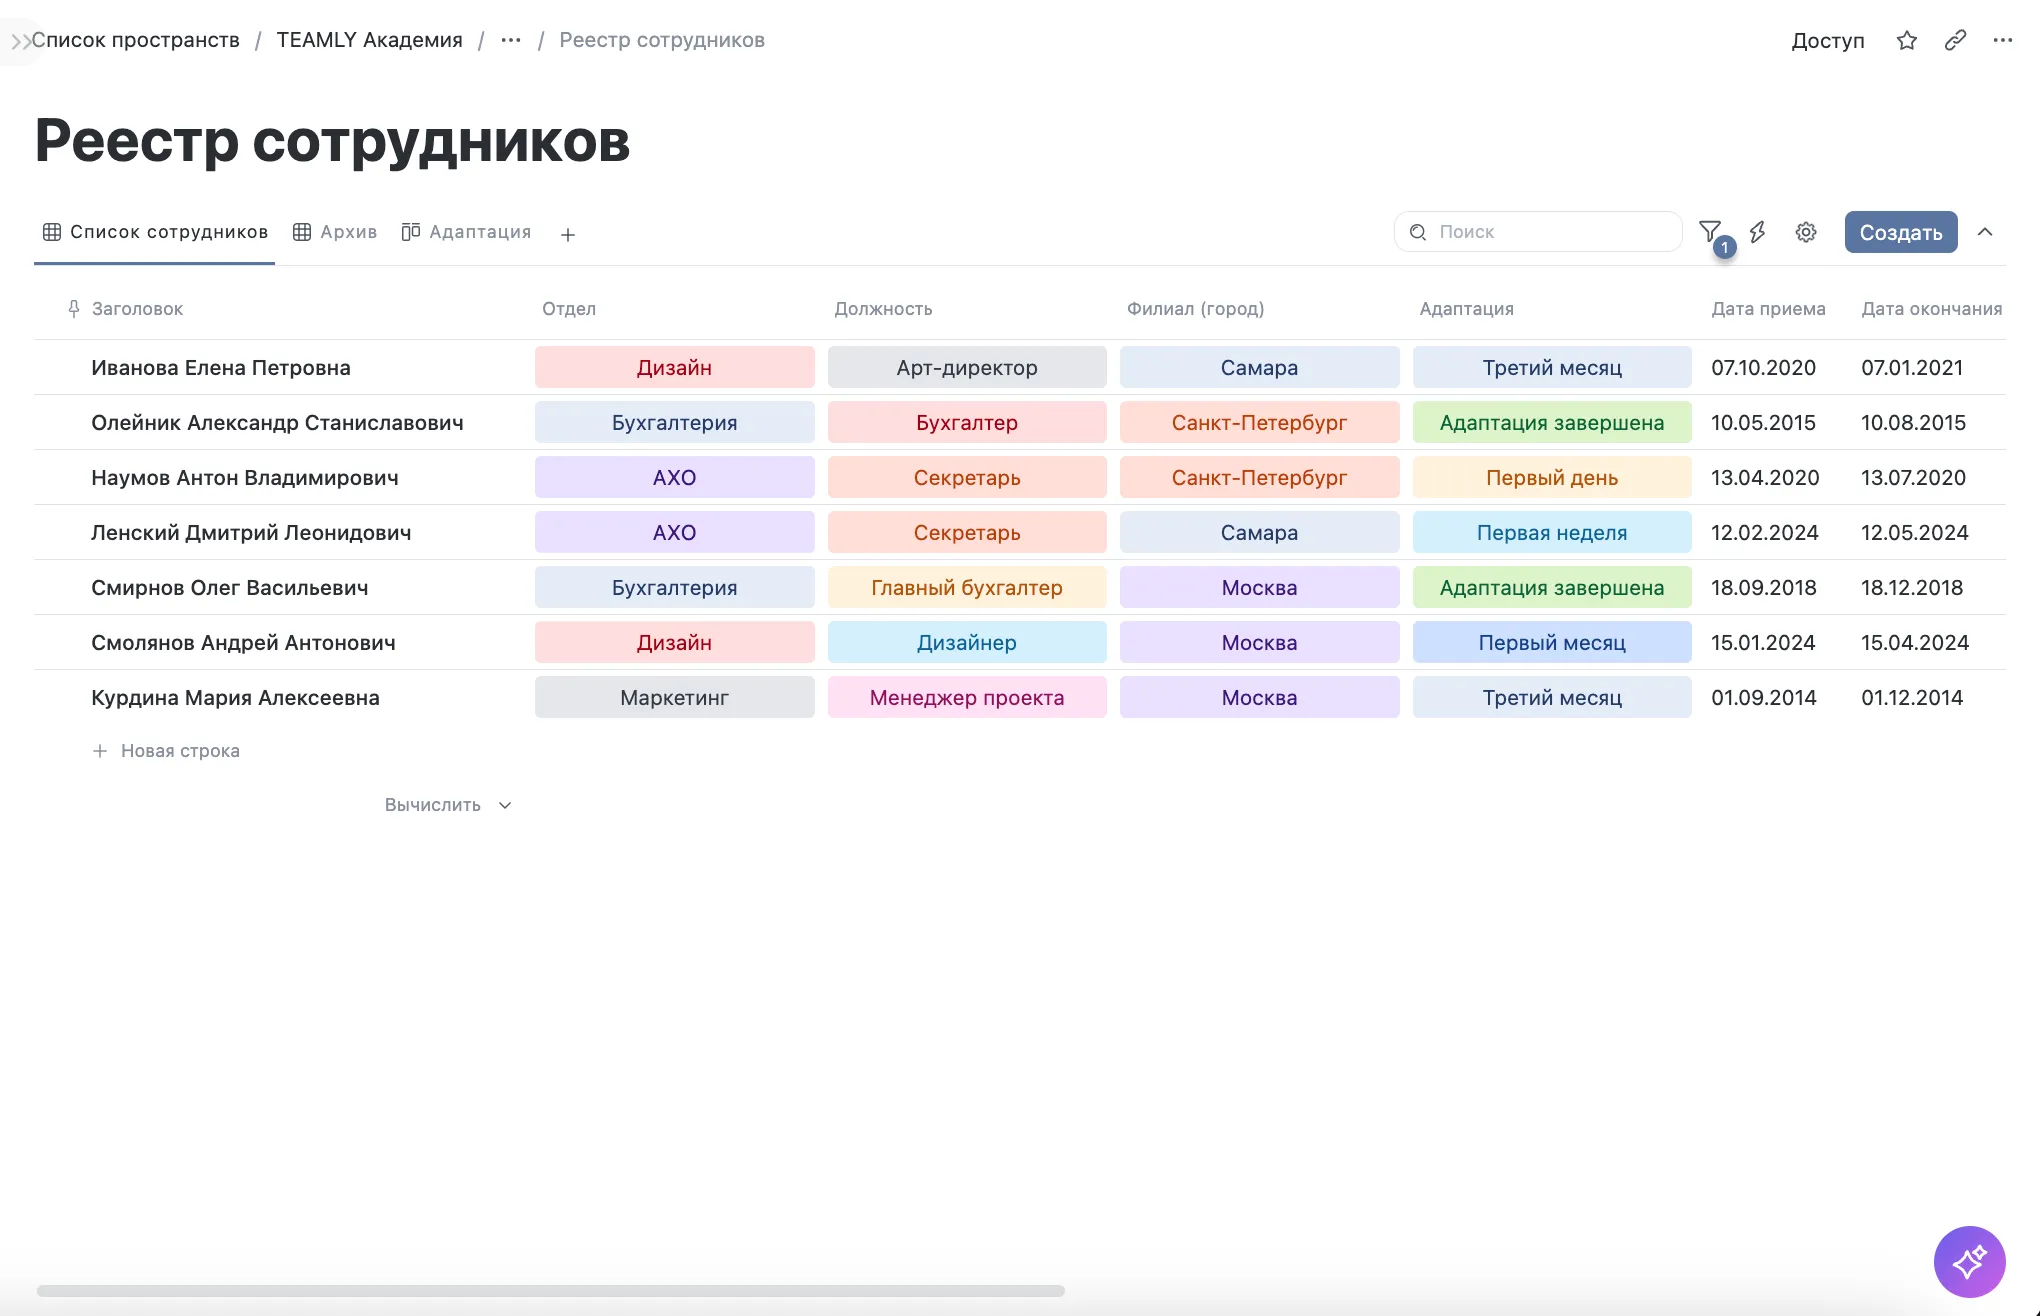Open the AI assistant sparkle button
2040x1316 pixels.
tap(1969, 1261)
